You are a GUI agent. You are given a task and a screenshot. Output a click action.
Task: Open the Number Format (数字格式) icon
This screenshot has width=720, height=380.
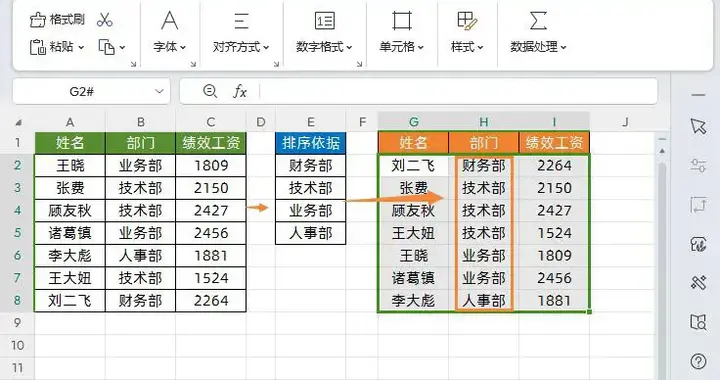tap(325, 21)
